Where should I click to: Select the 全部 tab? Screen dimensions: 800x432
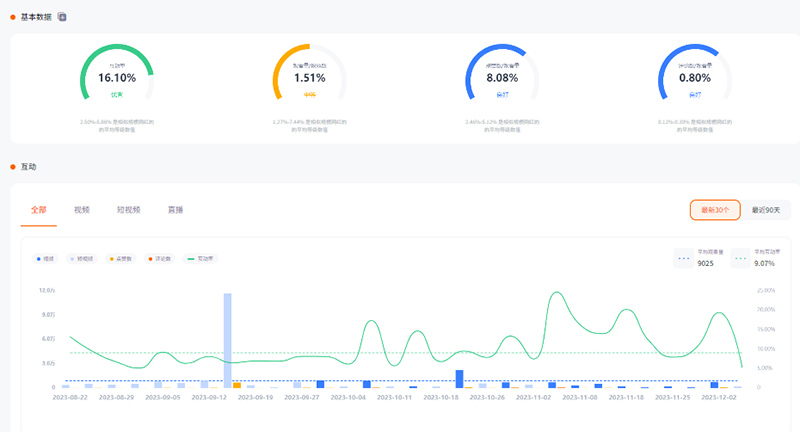[x=39, y=210]
